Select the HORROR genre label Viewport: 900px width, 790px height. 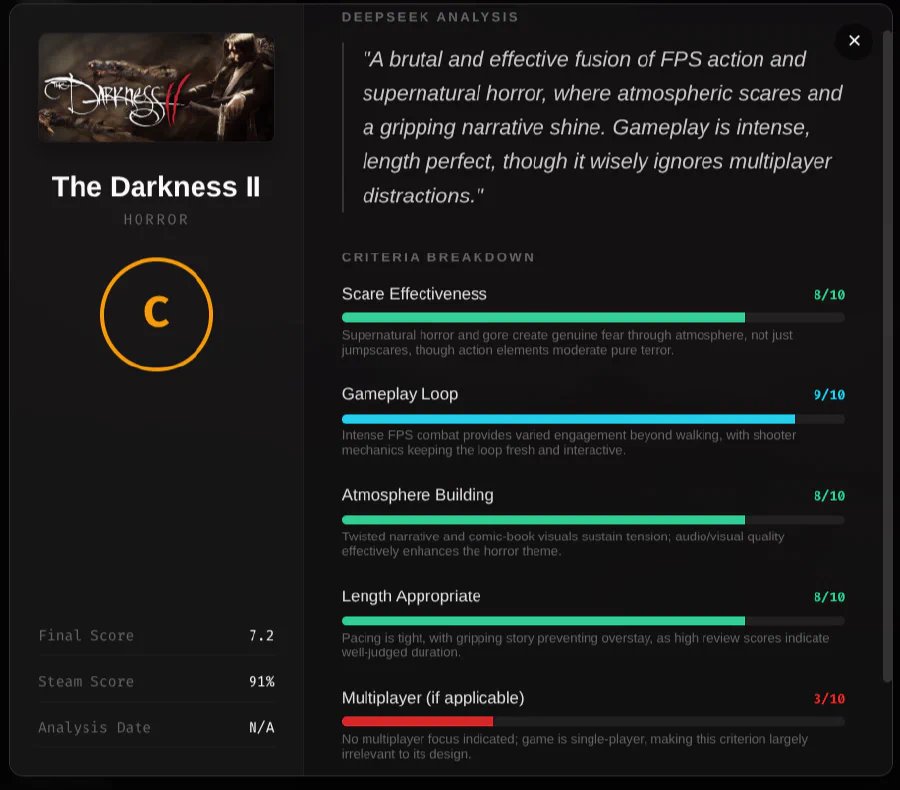pos(156,220)
